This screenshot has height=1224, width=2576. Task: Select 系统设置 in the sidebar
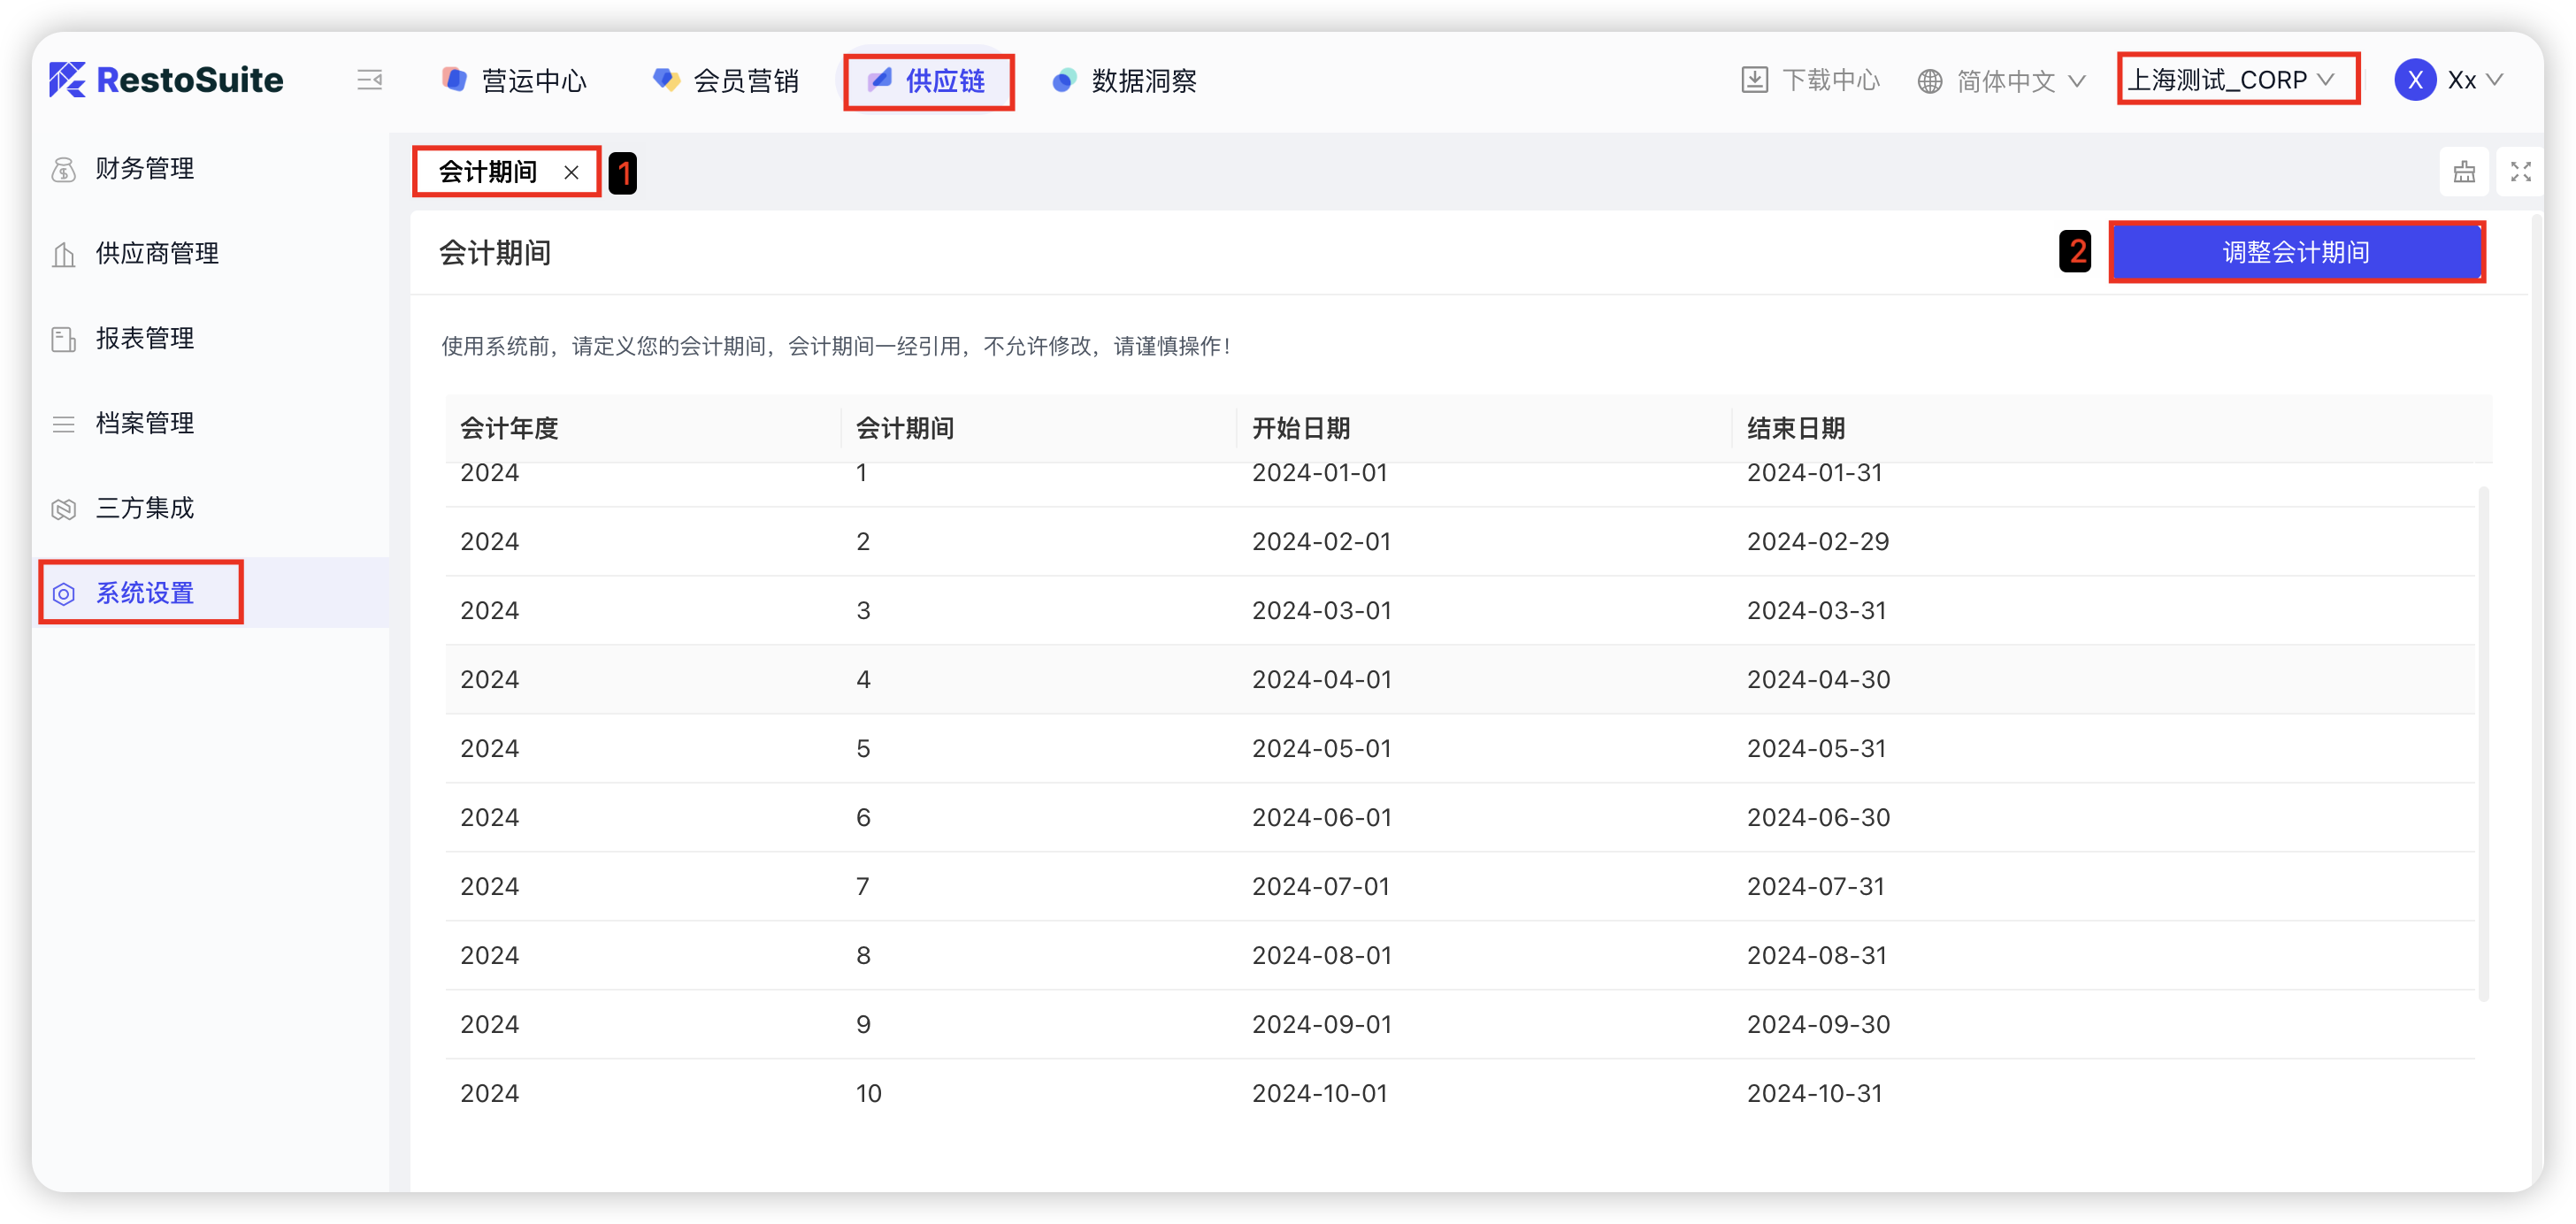145,593
